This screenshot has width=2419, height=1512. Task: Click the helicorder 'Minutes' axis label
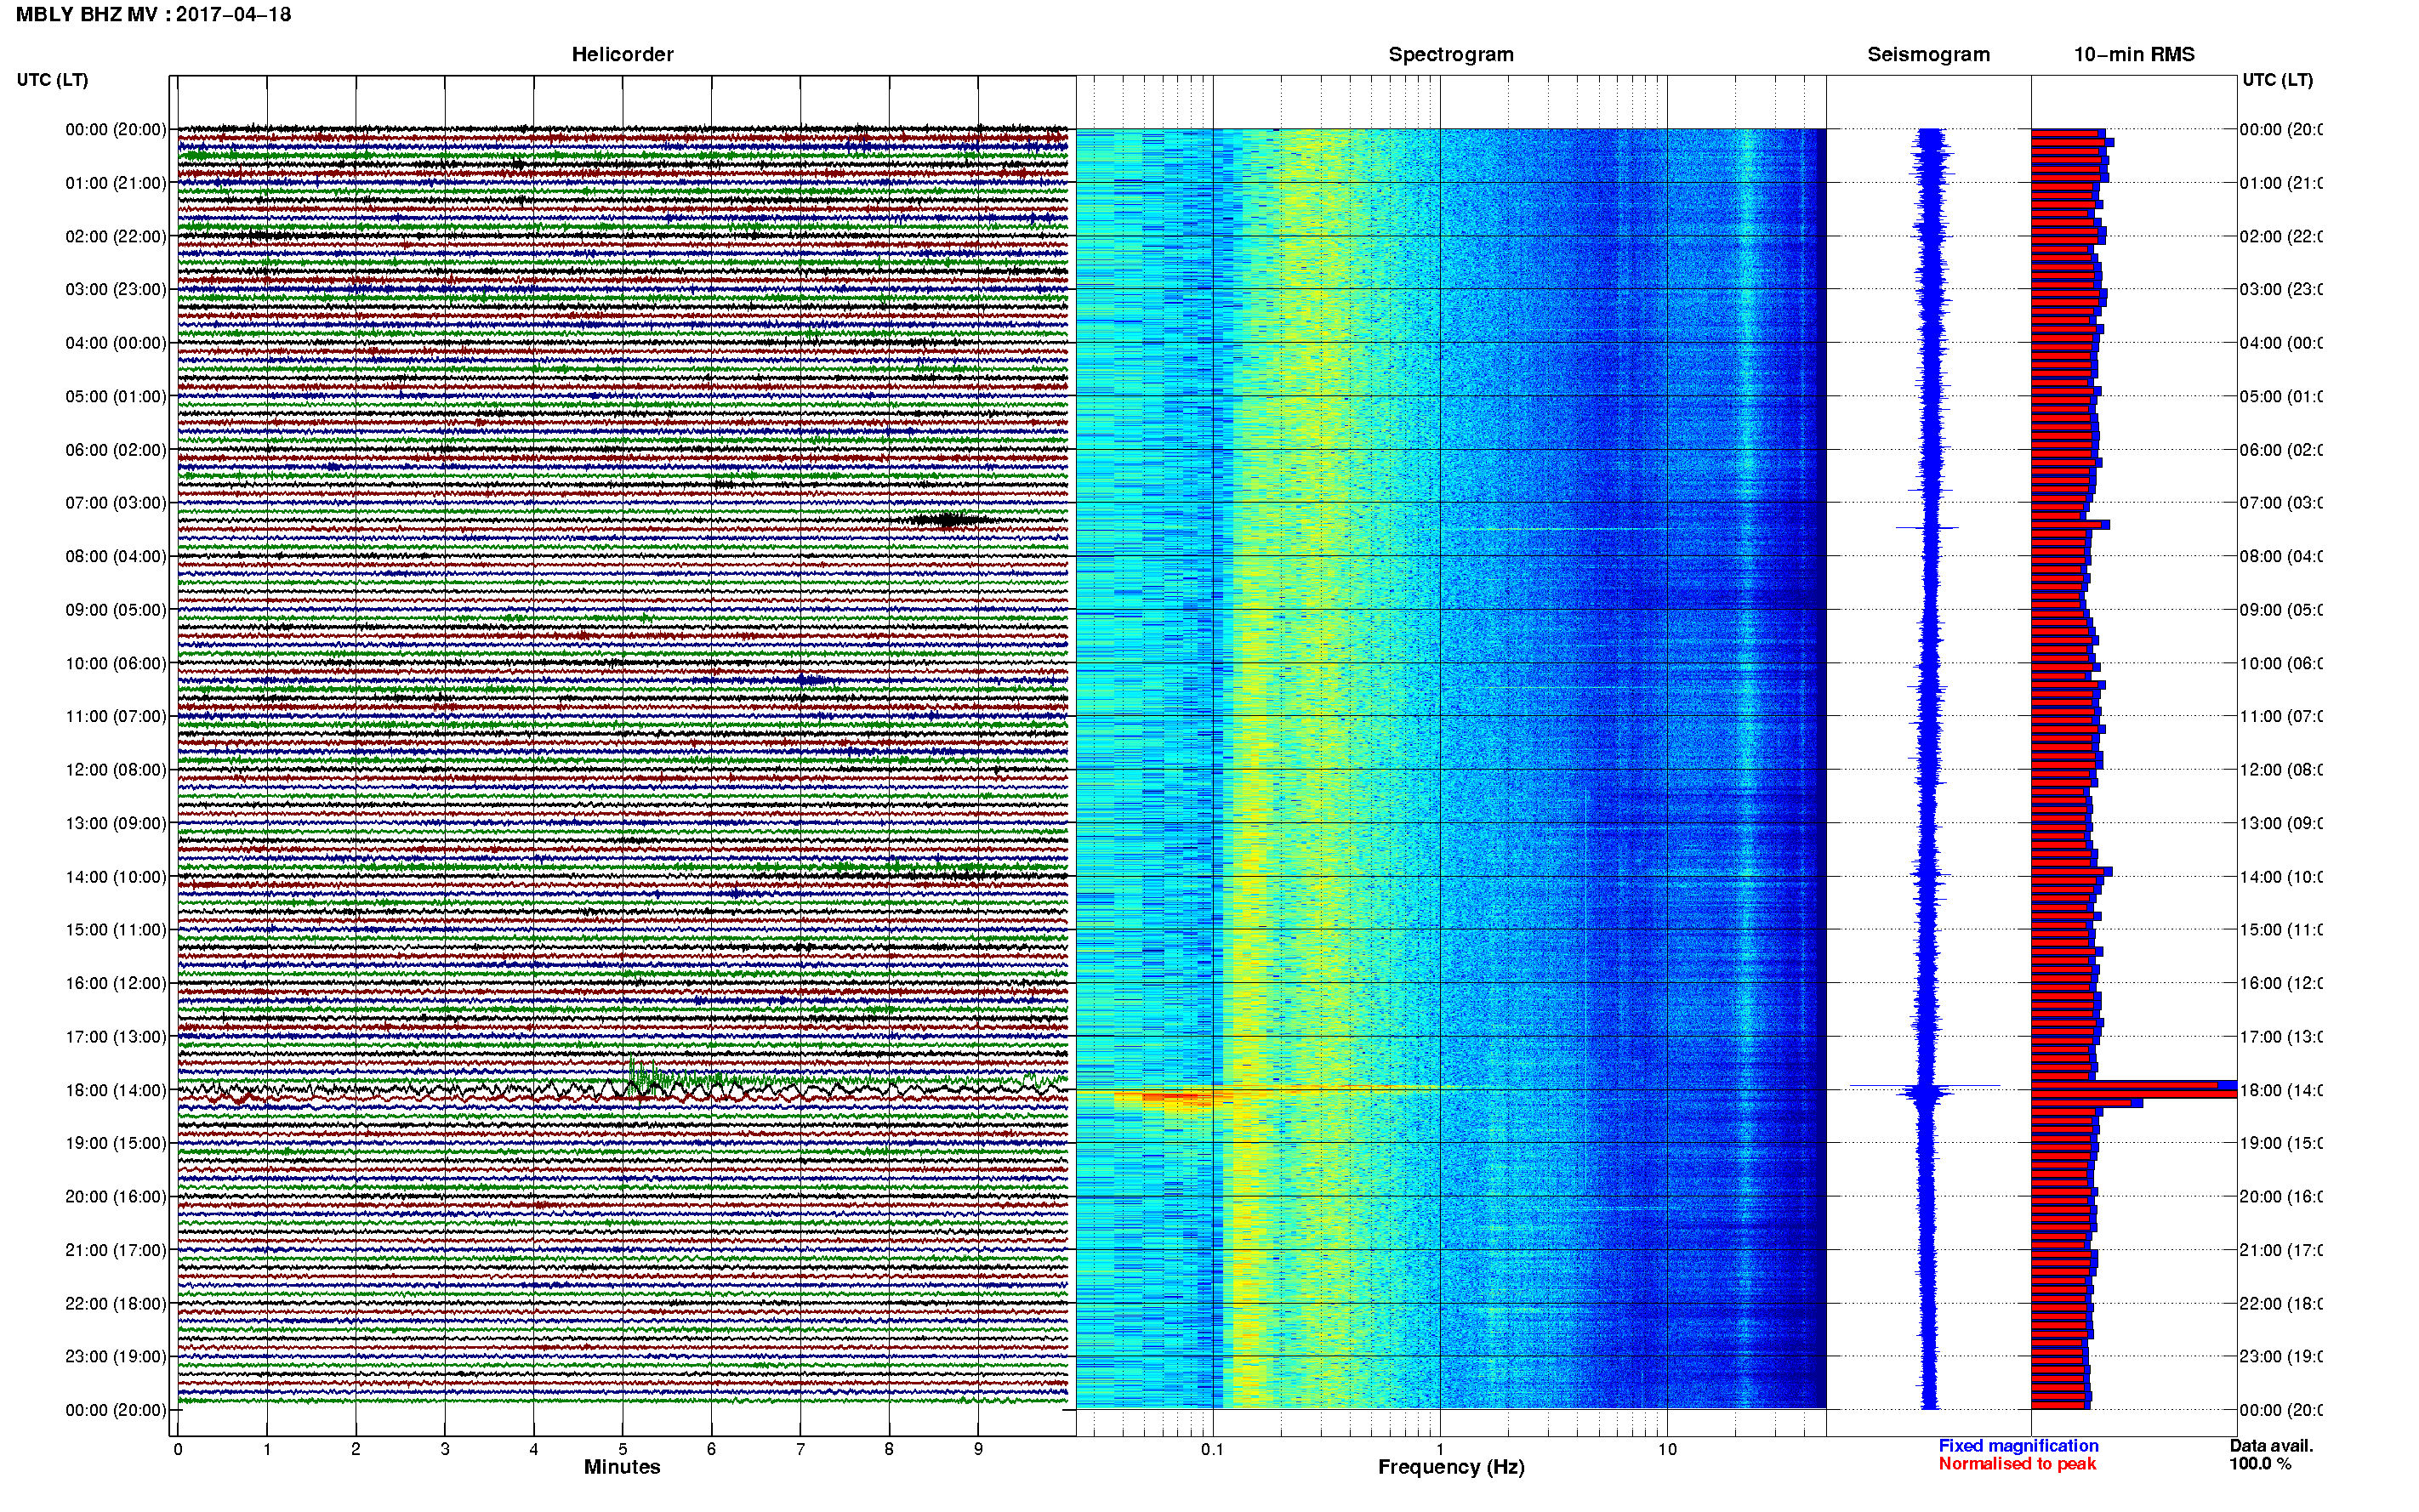click(622, 1467)
